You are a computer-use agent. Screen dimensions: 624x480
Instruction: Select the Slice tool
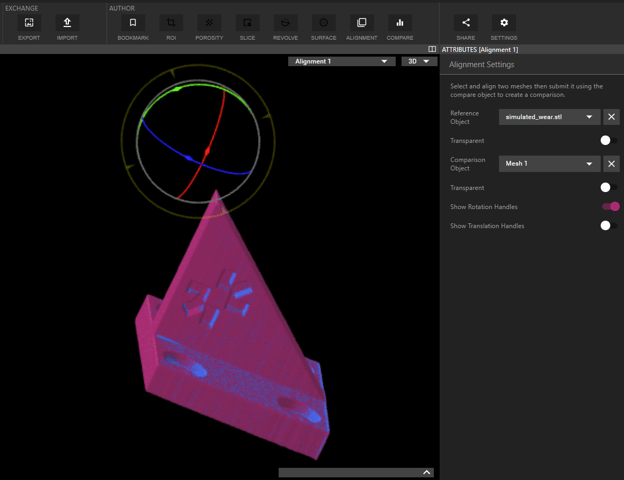[247, 23]
